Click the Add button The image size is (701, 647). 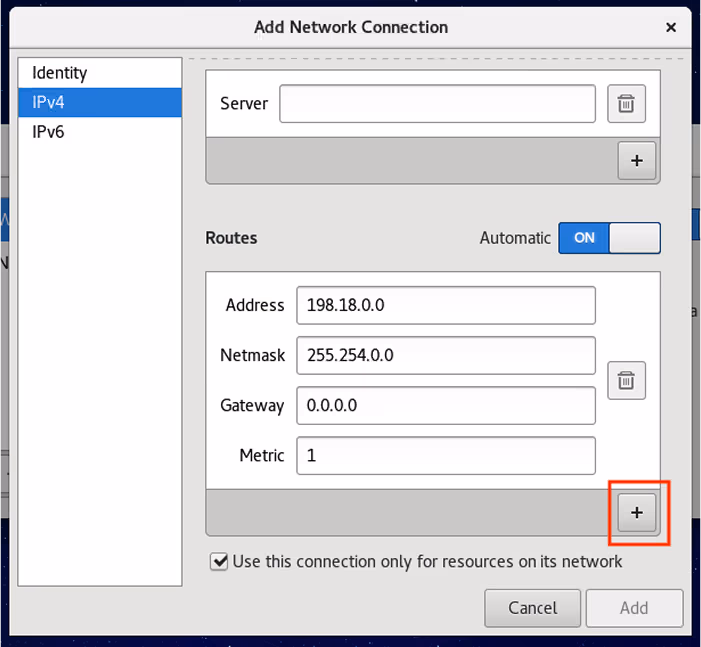(x=634, y=608)
